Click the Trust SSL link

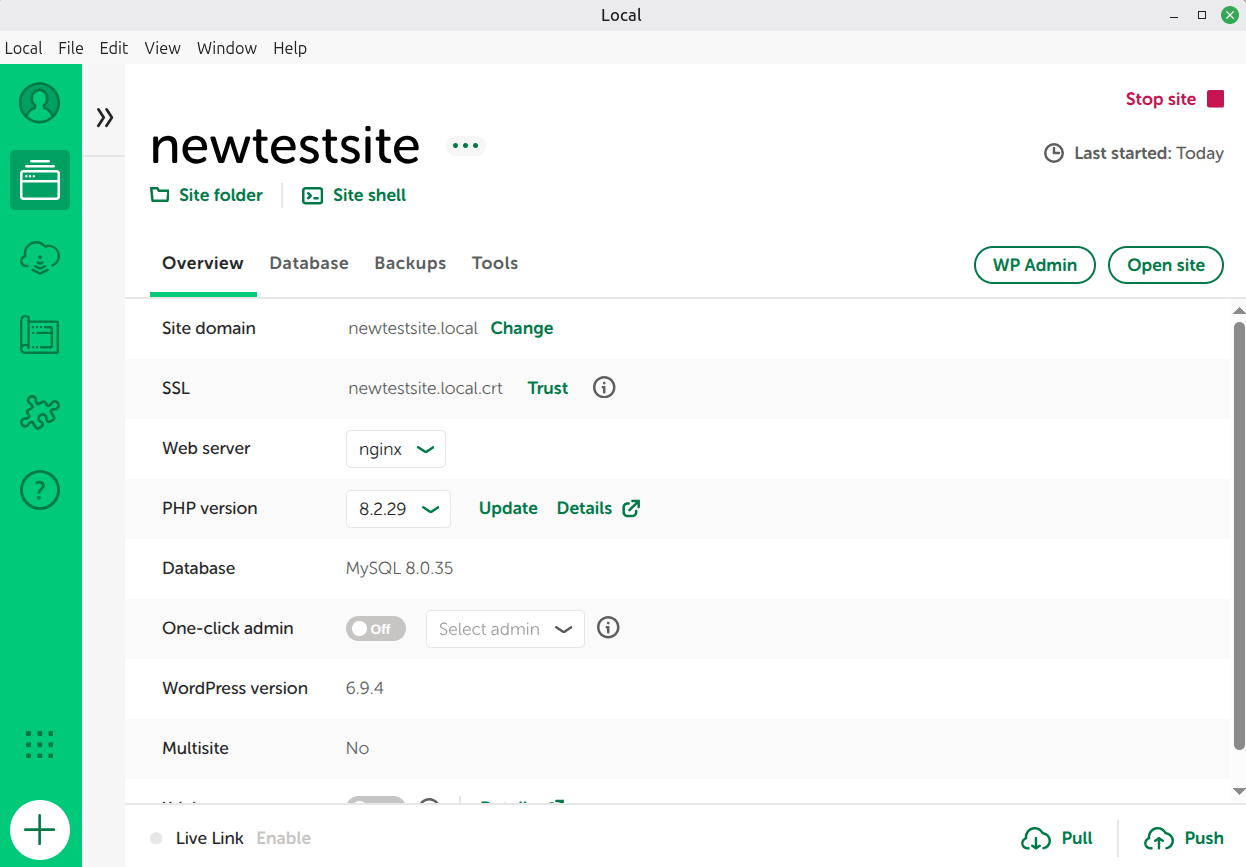[548, 388]
